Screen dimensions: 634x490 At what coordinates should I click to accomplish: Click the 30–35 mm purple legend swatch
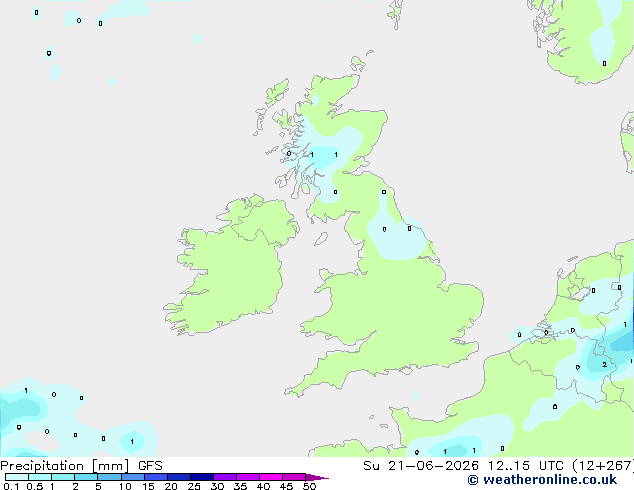[225, 477]
